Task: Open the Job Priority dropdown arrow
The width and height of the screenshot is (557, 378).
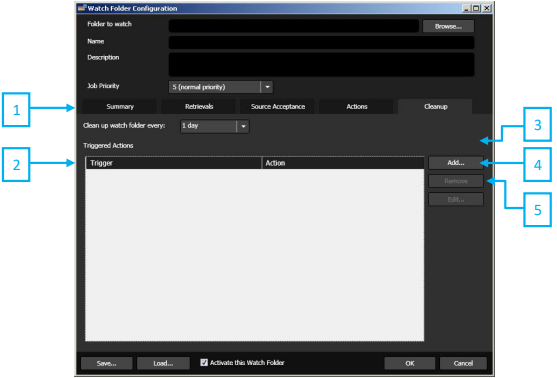Action: click(267, 87)
